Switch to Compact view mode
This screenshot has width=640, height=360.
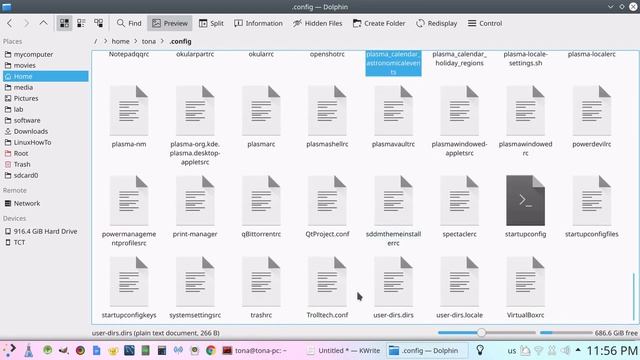pyautogui.click(x=81, y=23)
